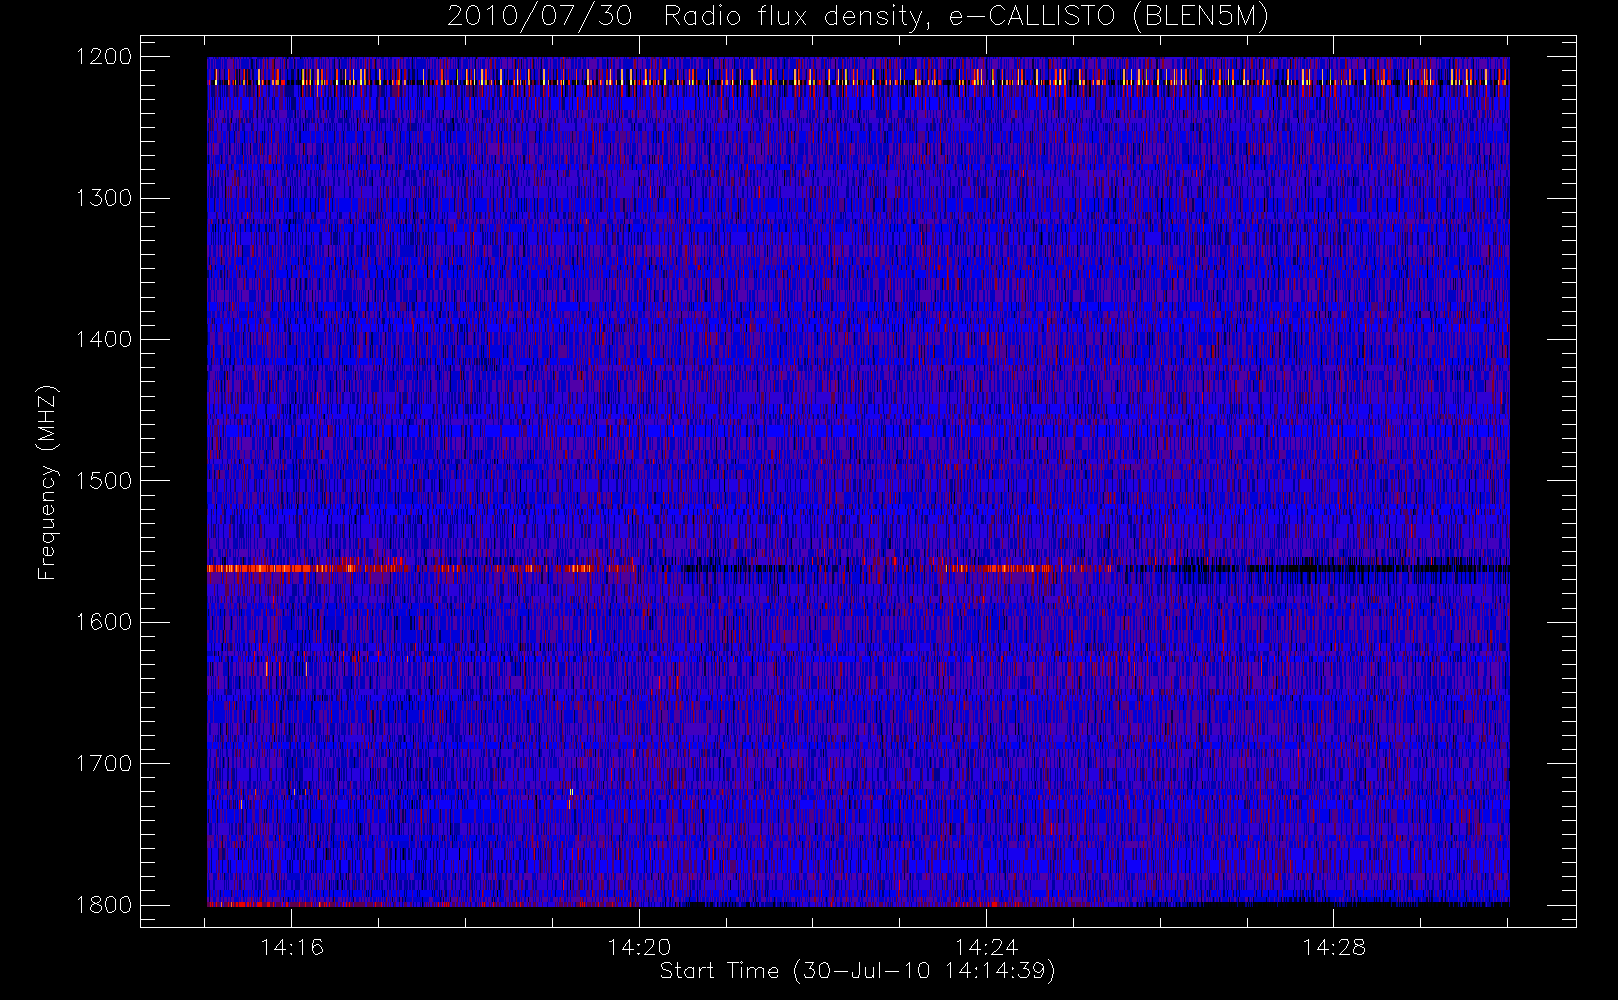Click the 1200 frequency tick label
Image resolution: width=1618 pixels, height=1000 pixels.
pyautogui.click(x=104, y=57)
